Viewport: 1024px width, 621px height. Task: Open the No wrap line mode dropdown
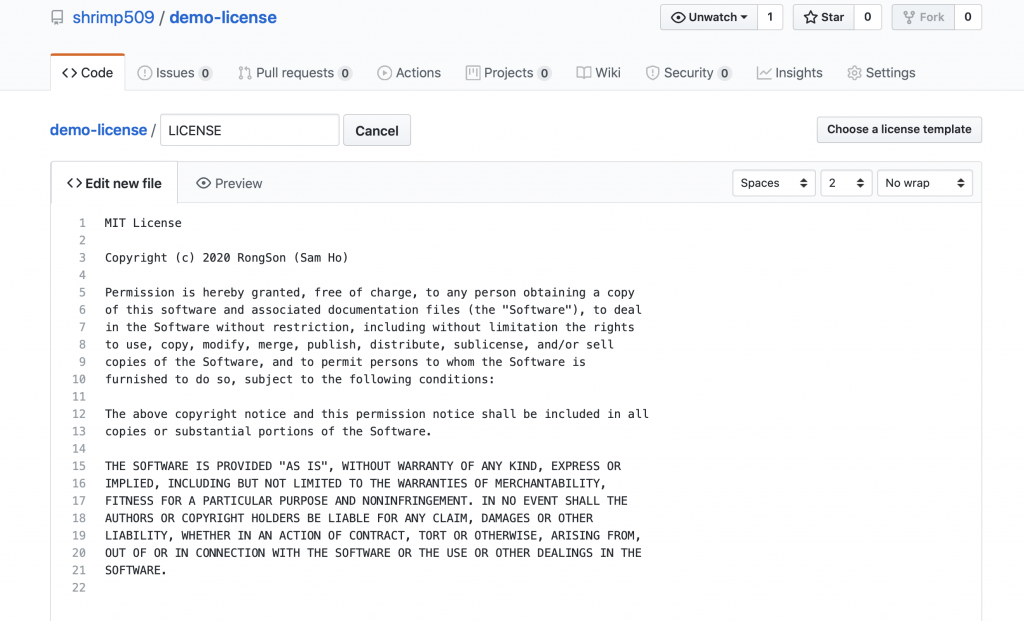point(925,183)
